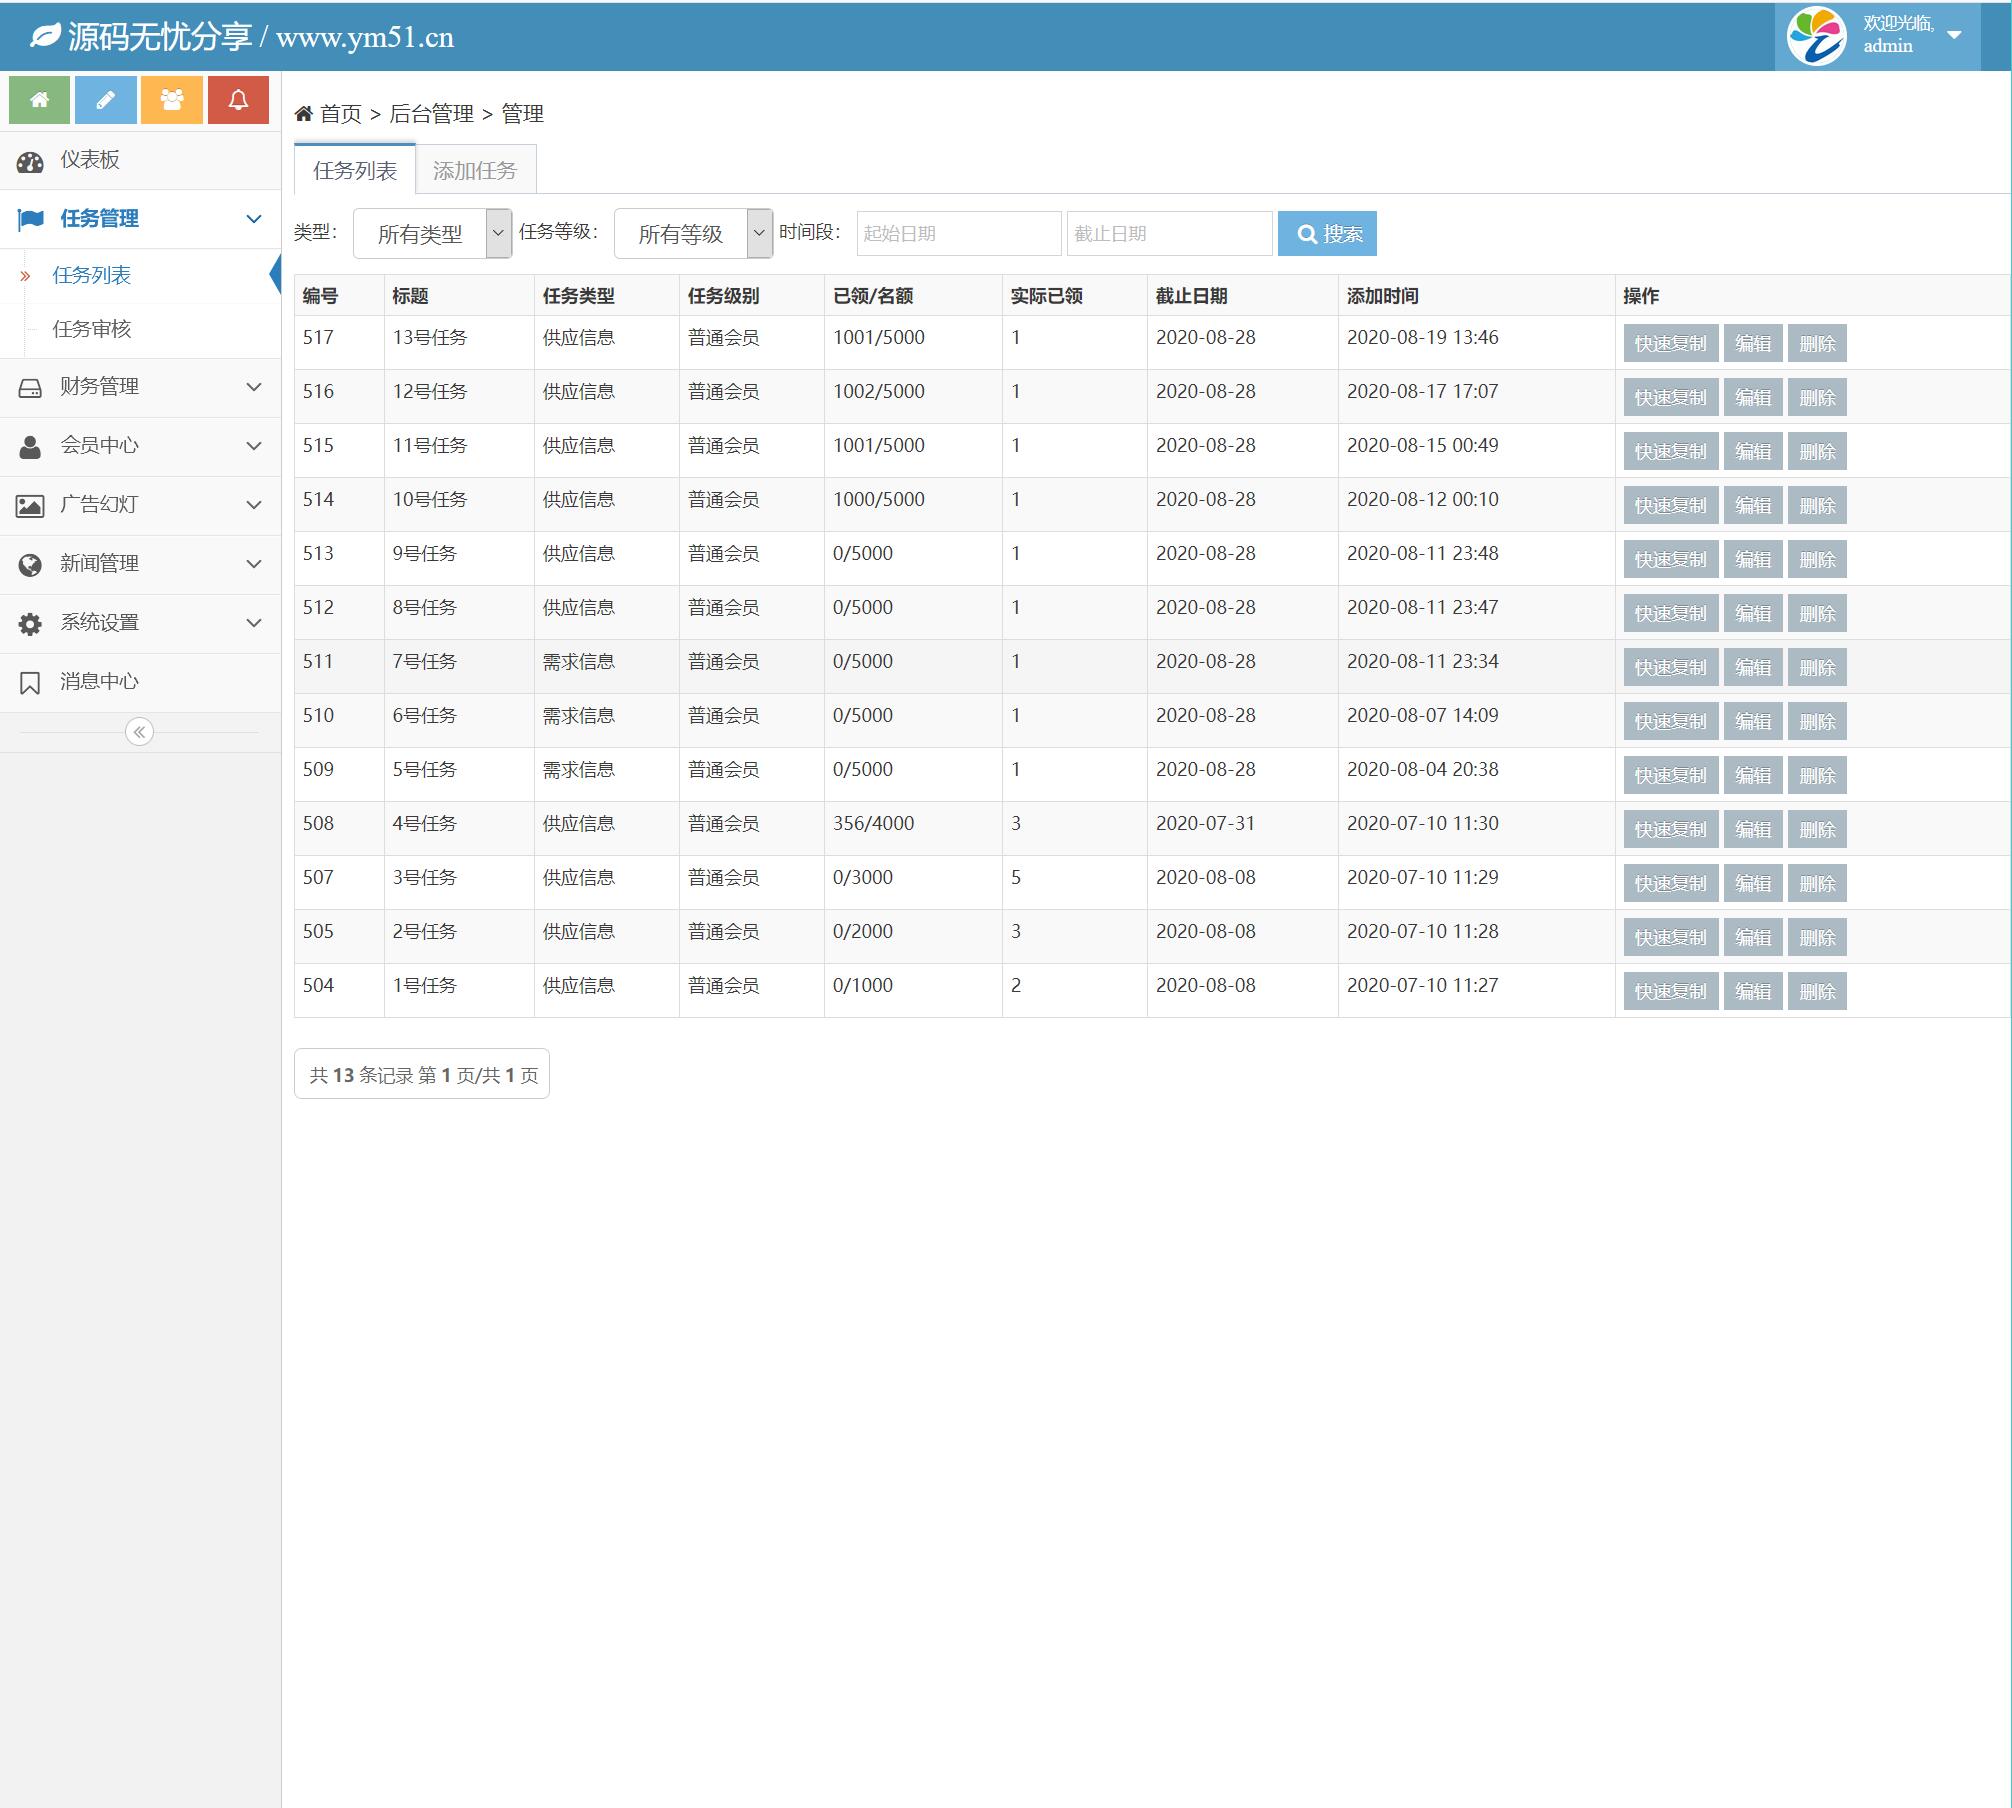This screenshot has width=2012, height=1808.
Task: Click the 起始日期 start date field
Action: (958, 234)
